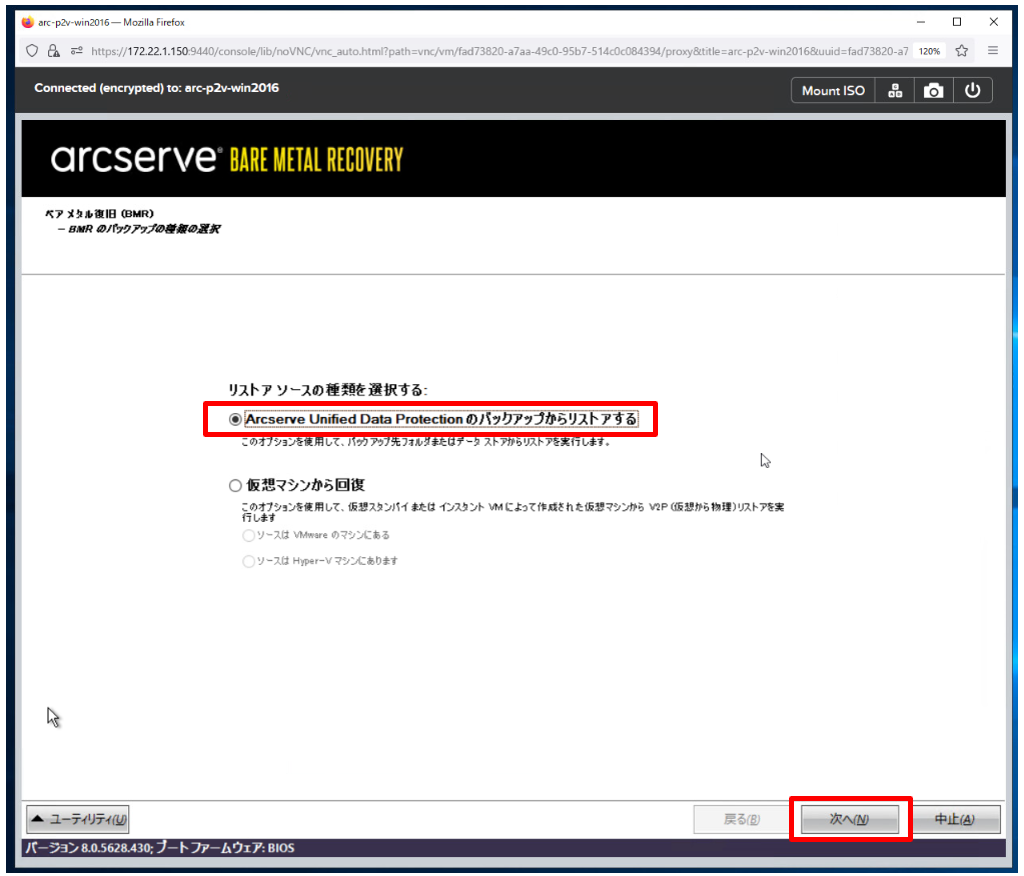Viewport: 1024px width, 876px height.
Task: Select restore from Arcserve Unified Data Protection backup
Action: pyautogui.click(x=236, y=419)
